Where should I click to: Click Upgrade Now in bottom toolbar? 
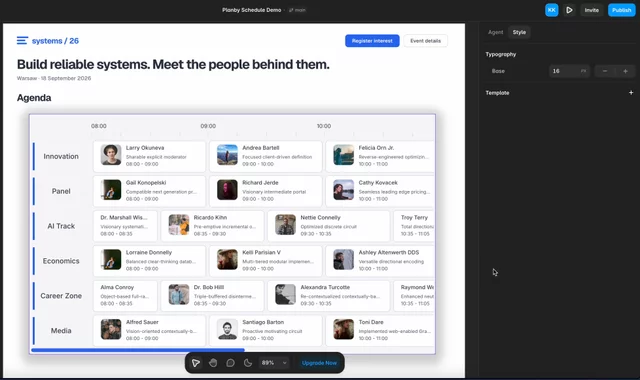(x=319, y=363)
